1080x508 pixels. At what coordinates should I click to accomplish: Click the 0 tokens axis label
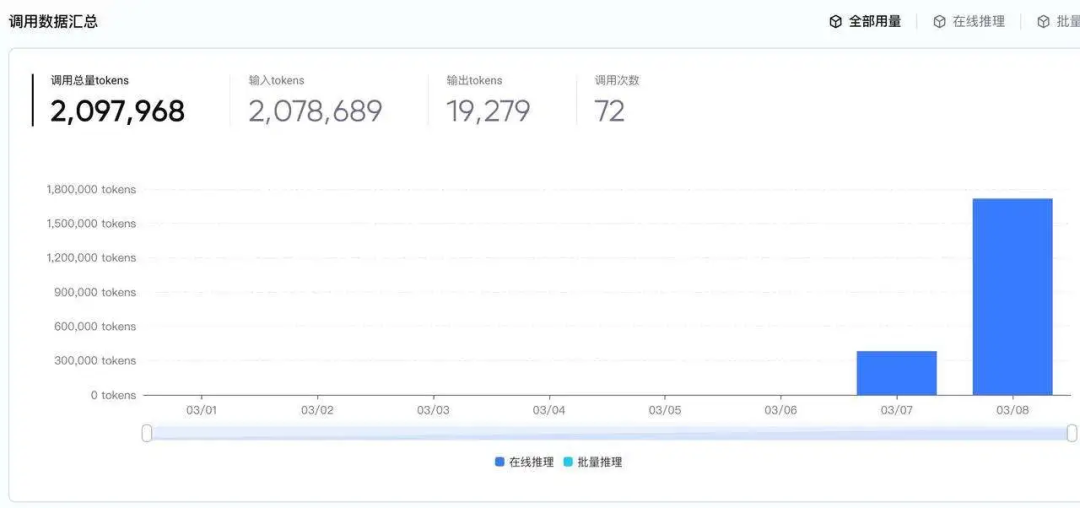(114, 395)
